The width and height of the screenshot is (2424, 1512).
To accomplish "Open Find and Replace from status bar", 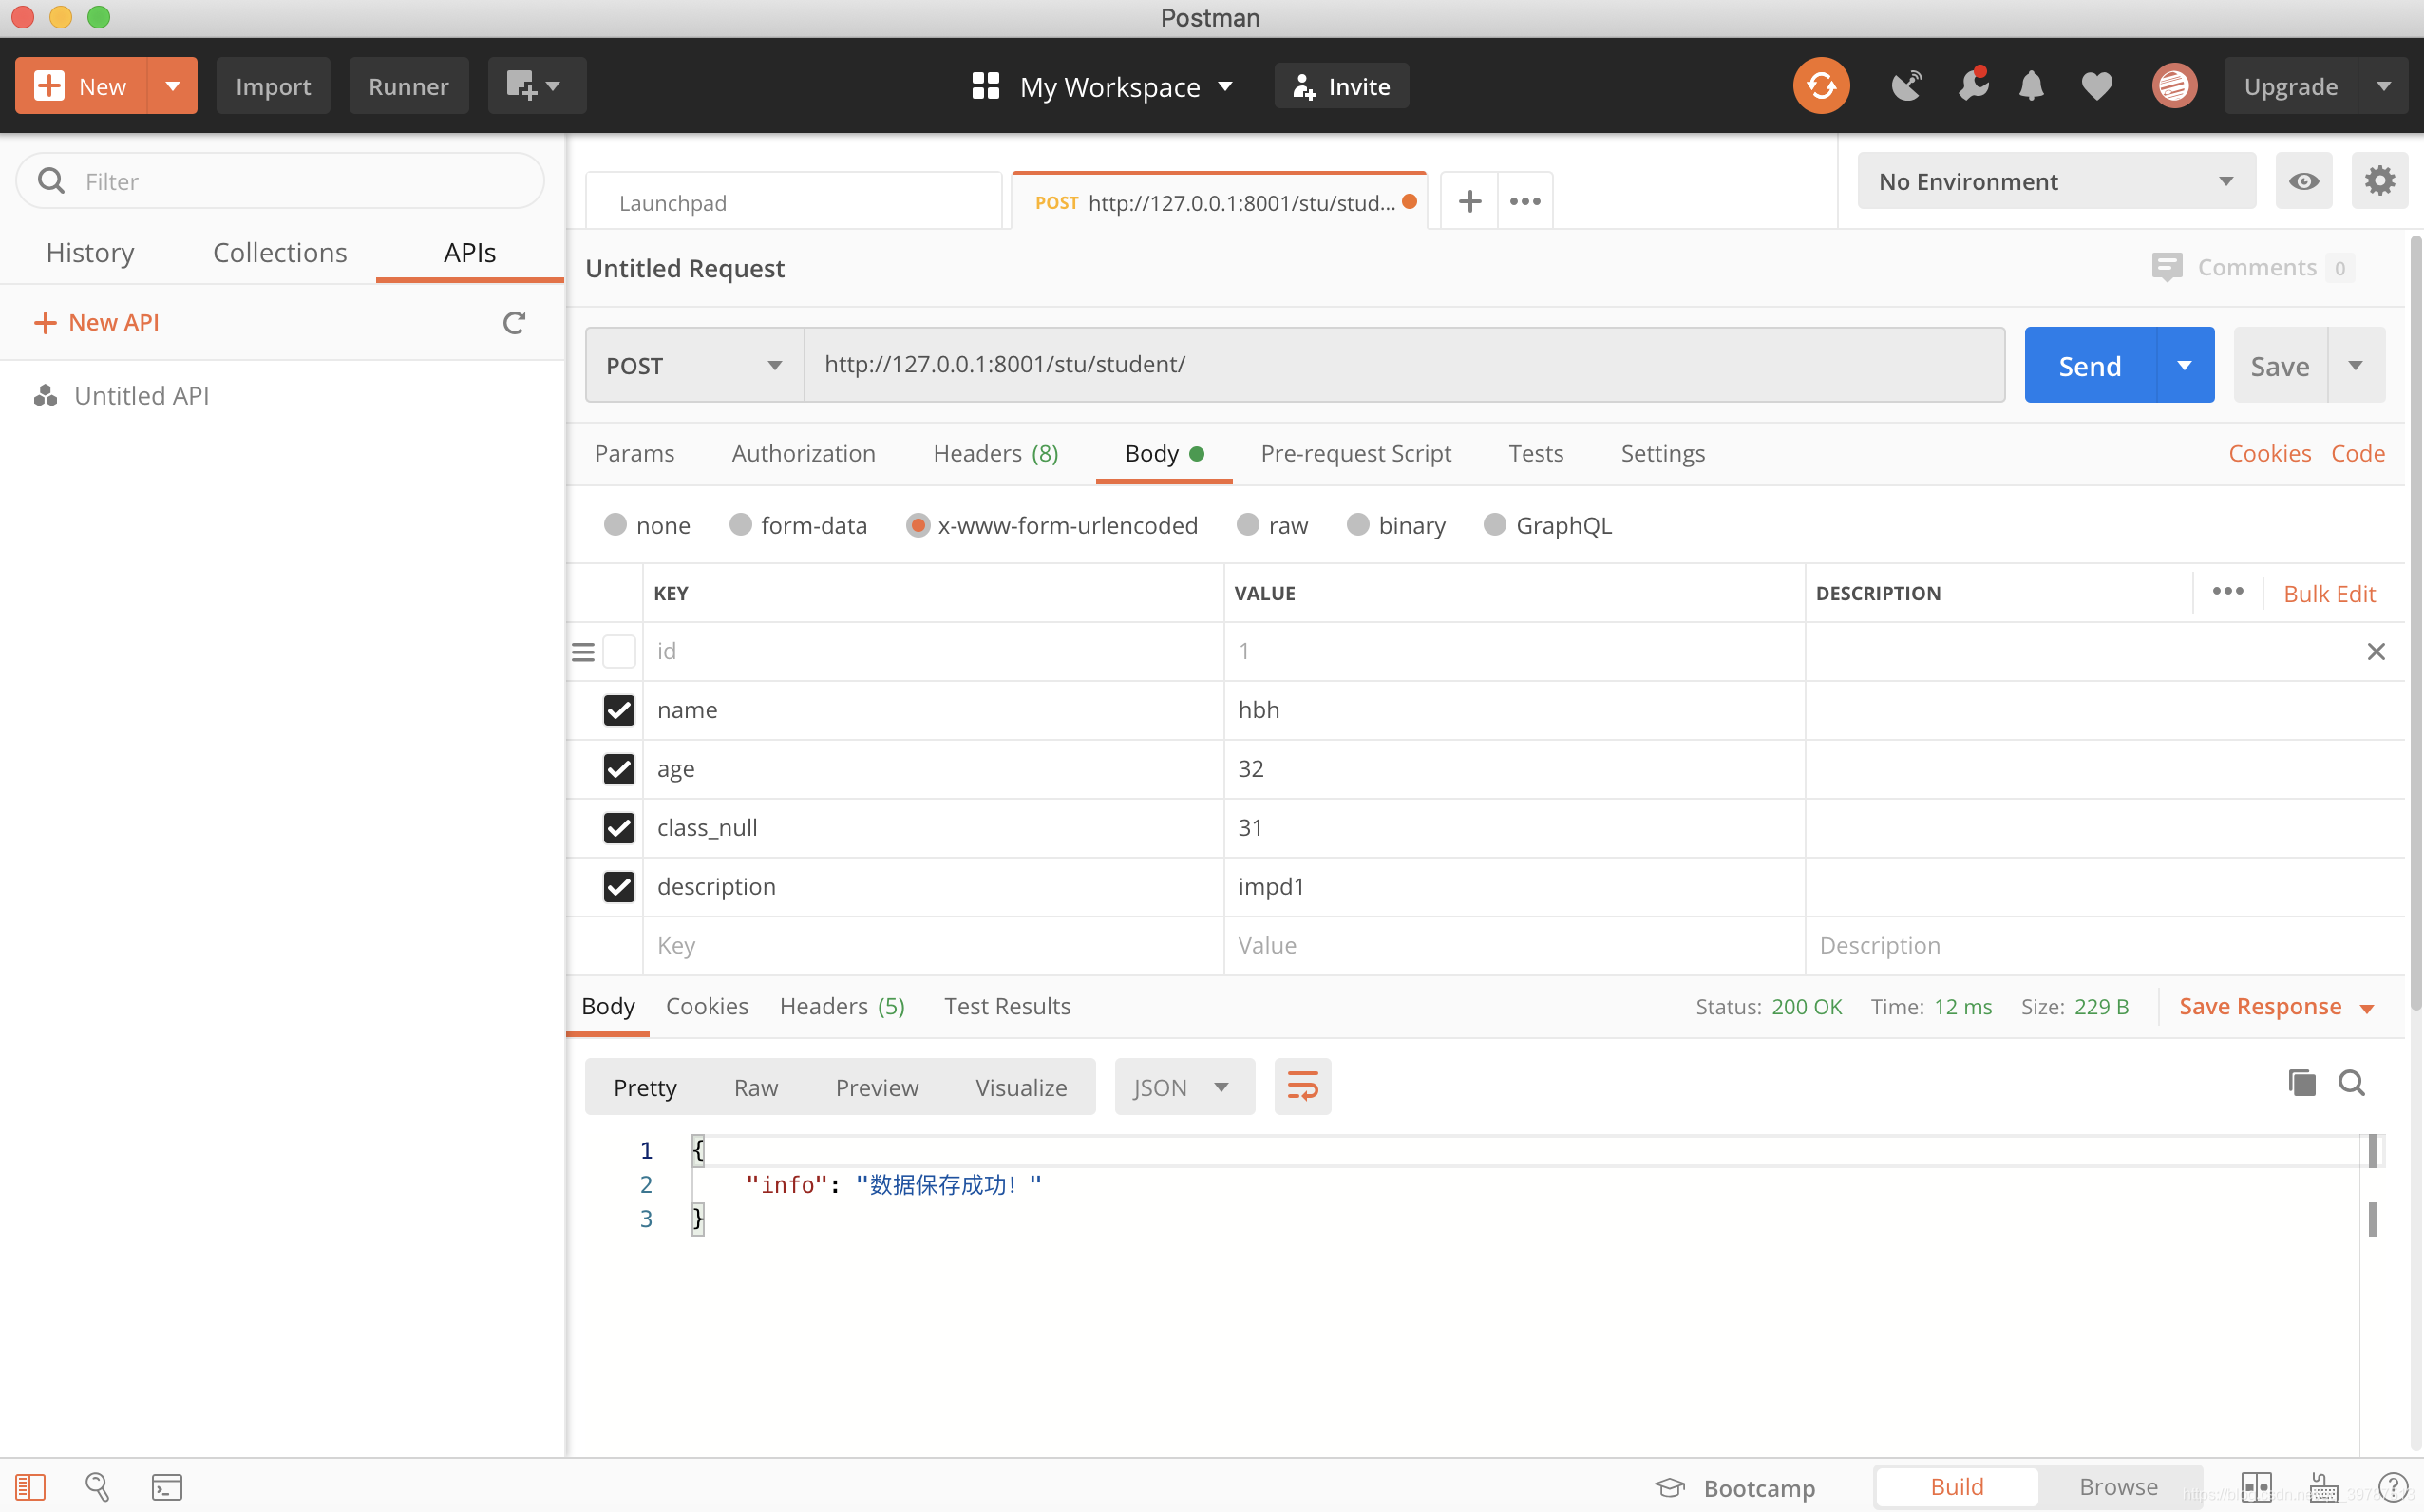I will pos(97,1487).
